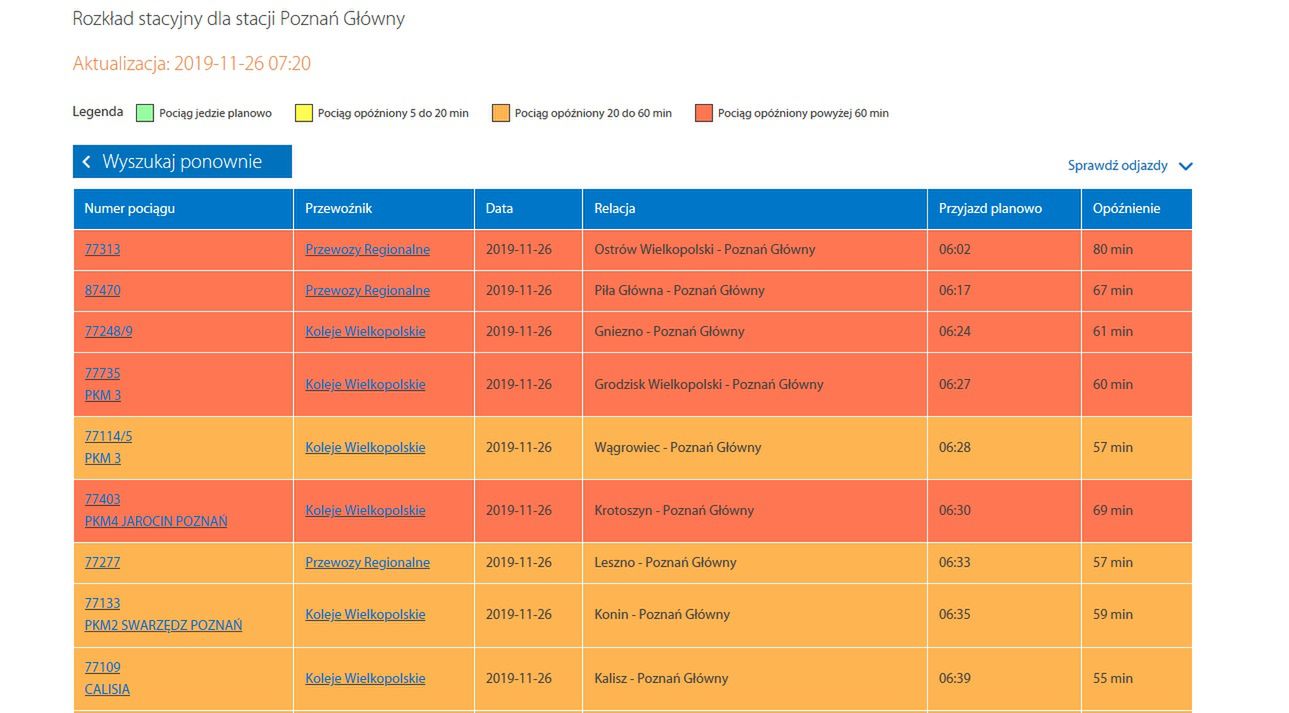Click the 06:24 planned arrival cell
Image resolution: width=1289 pixels, height=713 pixels.
click(x=1004, y=332)
